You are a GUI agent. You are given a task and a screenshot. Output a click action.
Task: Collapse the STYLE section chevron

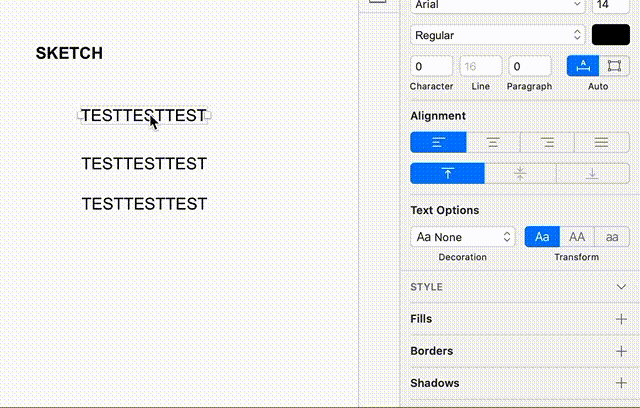[621, 287]
